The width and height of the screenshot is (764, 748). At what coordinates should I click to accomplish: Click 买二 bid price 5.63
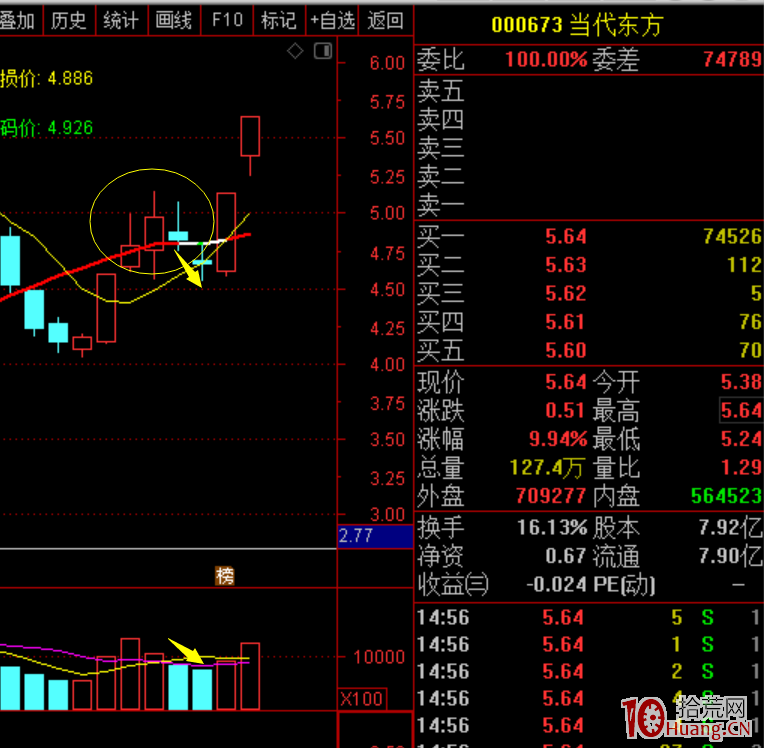click(x=565, y=265)
